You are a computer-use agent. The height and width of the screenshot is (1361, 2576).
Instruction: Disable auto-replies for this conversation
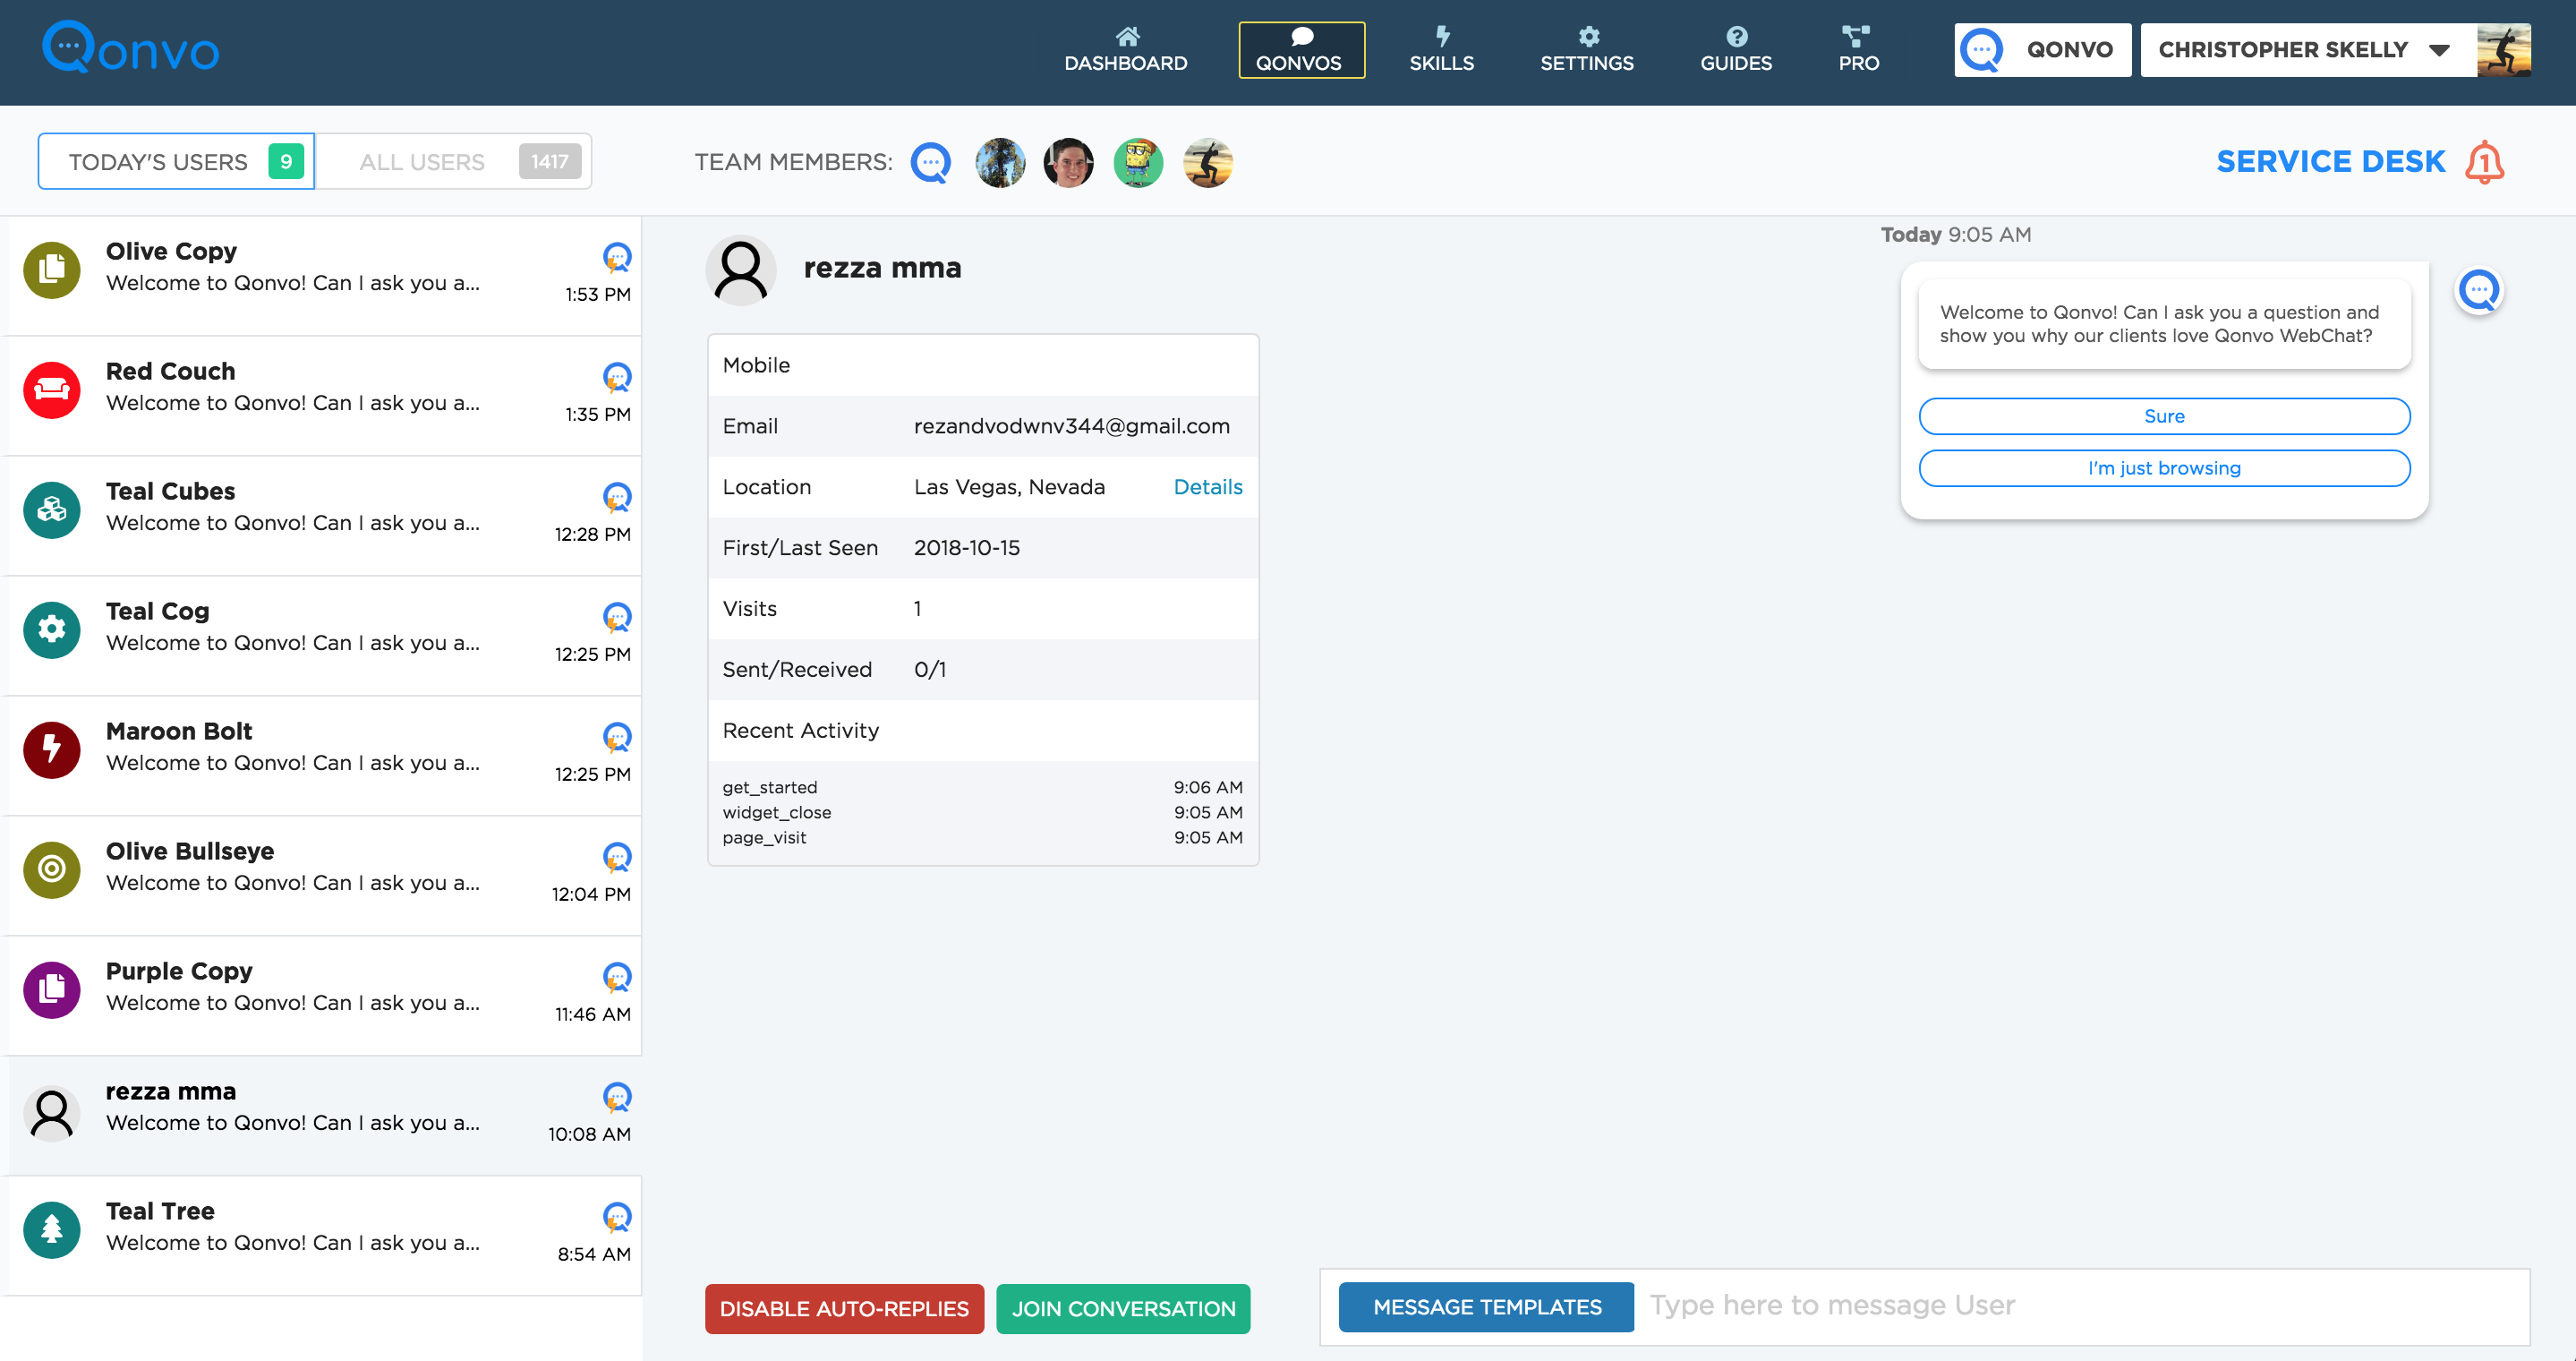(x=844, y=1308)
